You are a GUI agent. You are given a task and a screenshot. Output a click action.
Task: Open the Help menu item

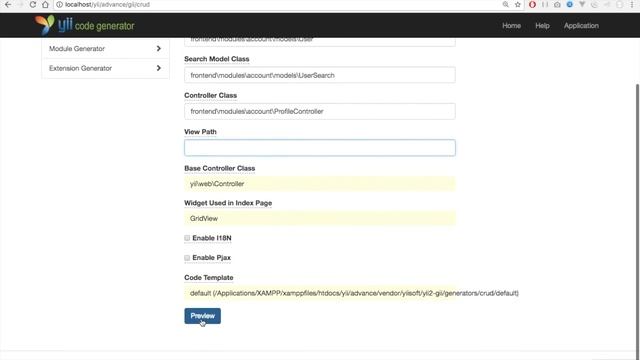coord(542,26)
